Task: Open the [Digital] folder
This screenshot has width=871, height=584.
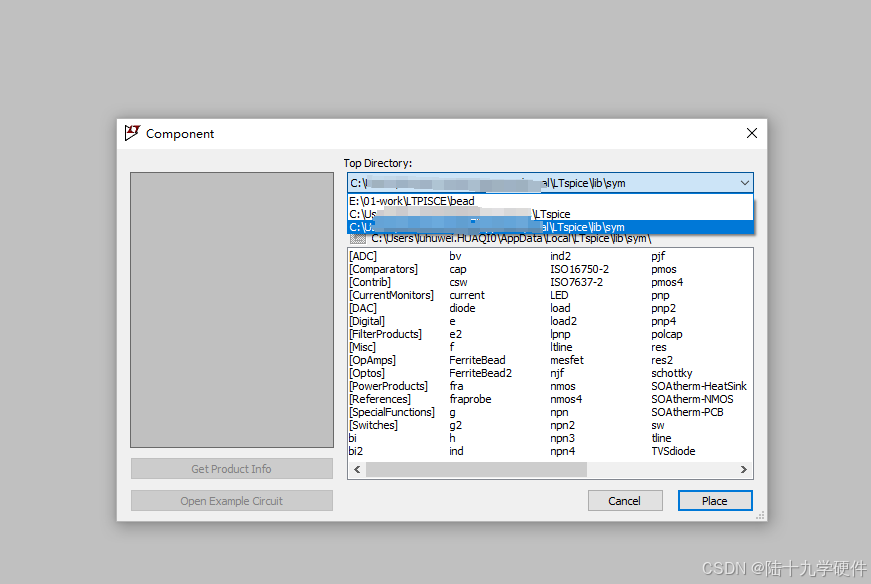Action: (367, 321)
